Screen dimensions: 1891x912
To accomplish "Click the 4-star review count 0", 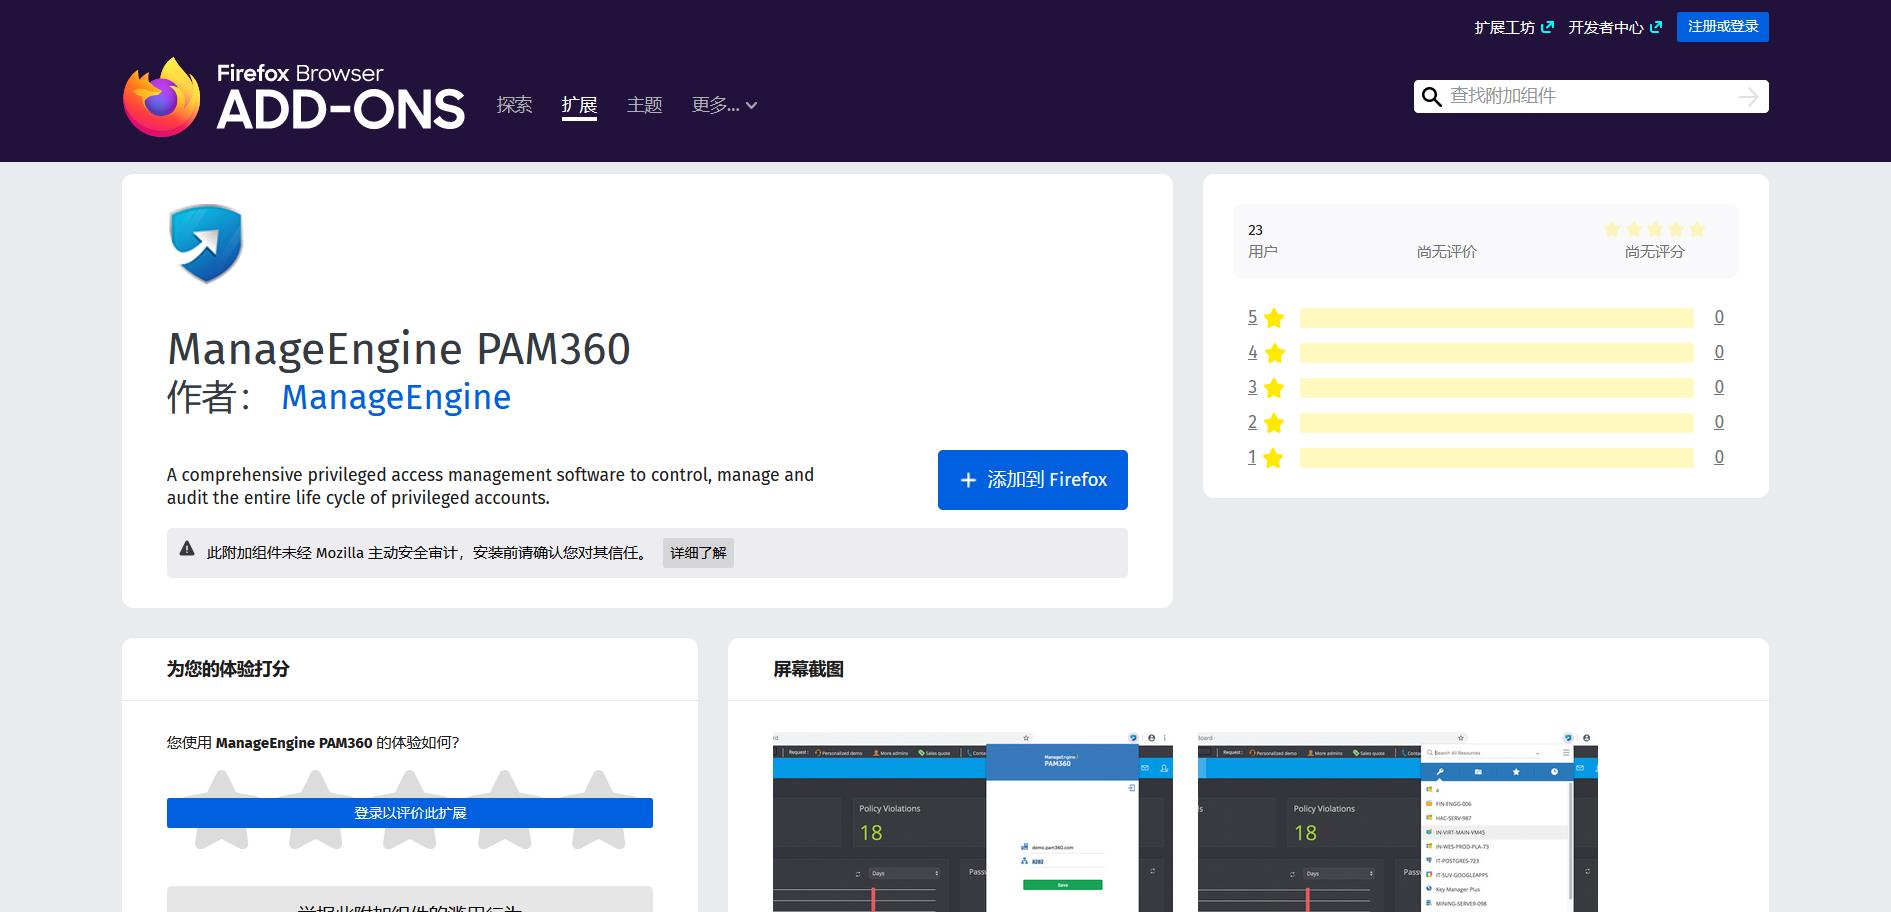I will pos(1719,352).
